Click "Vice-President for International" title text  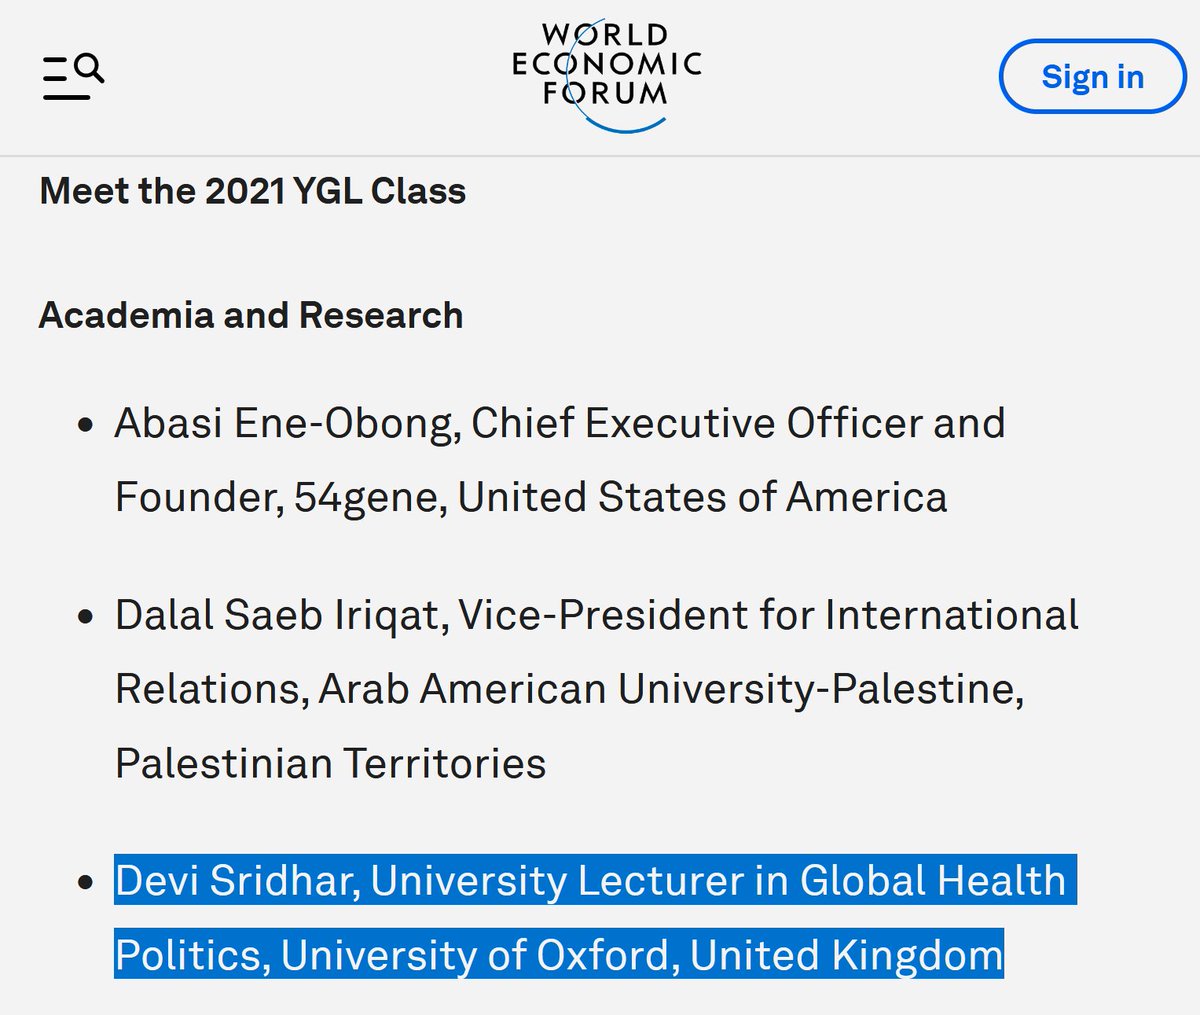pyautogui.click(x=769, y=615)
